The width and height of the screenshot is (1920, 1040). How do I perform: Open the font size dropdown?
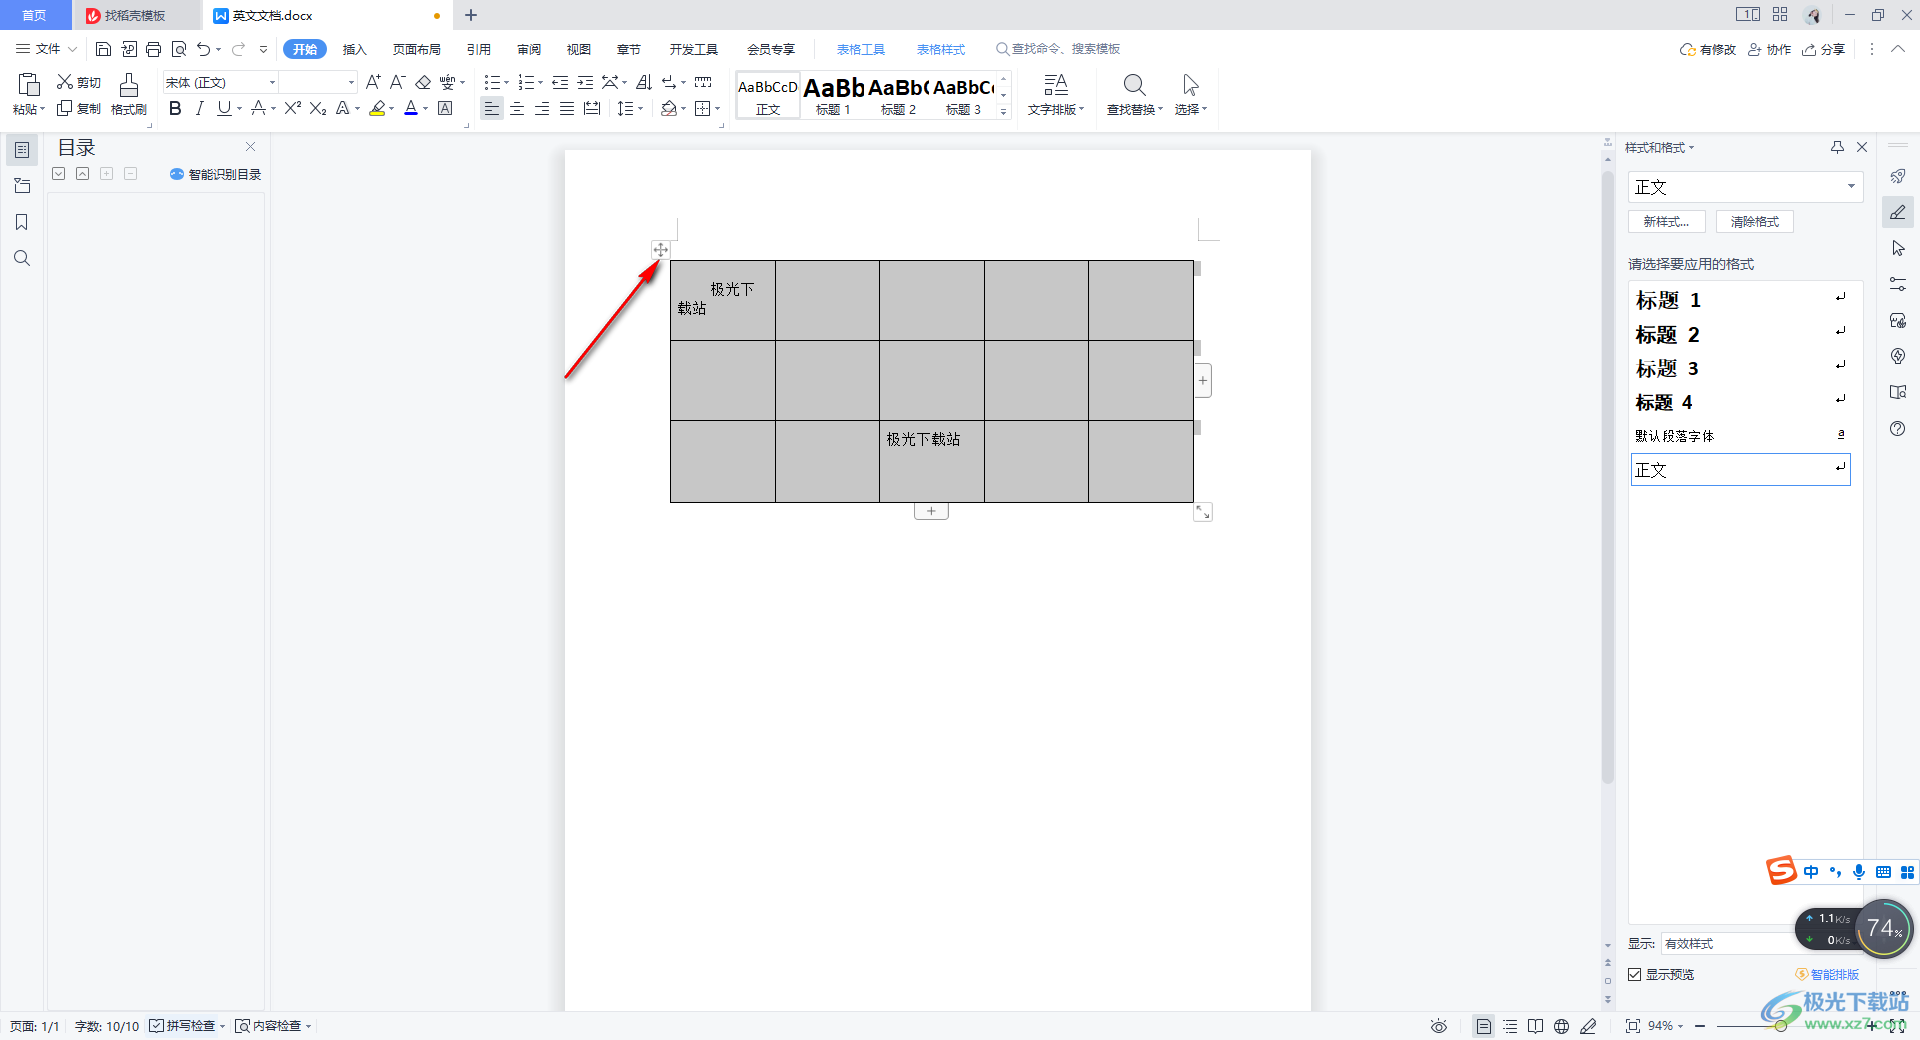(x=351, y=82)
